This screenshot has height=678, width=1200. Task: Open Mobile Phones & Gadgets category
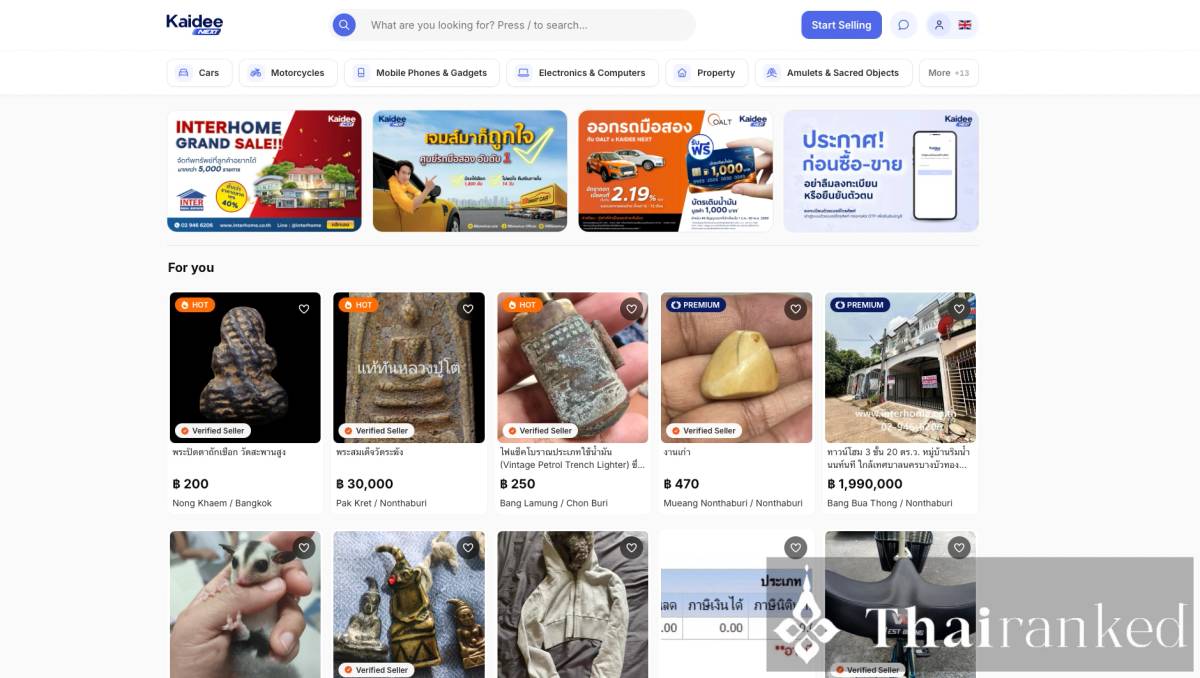(422, 73)
